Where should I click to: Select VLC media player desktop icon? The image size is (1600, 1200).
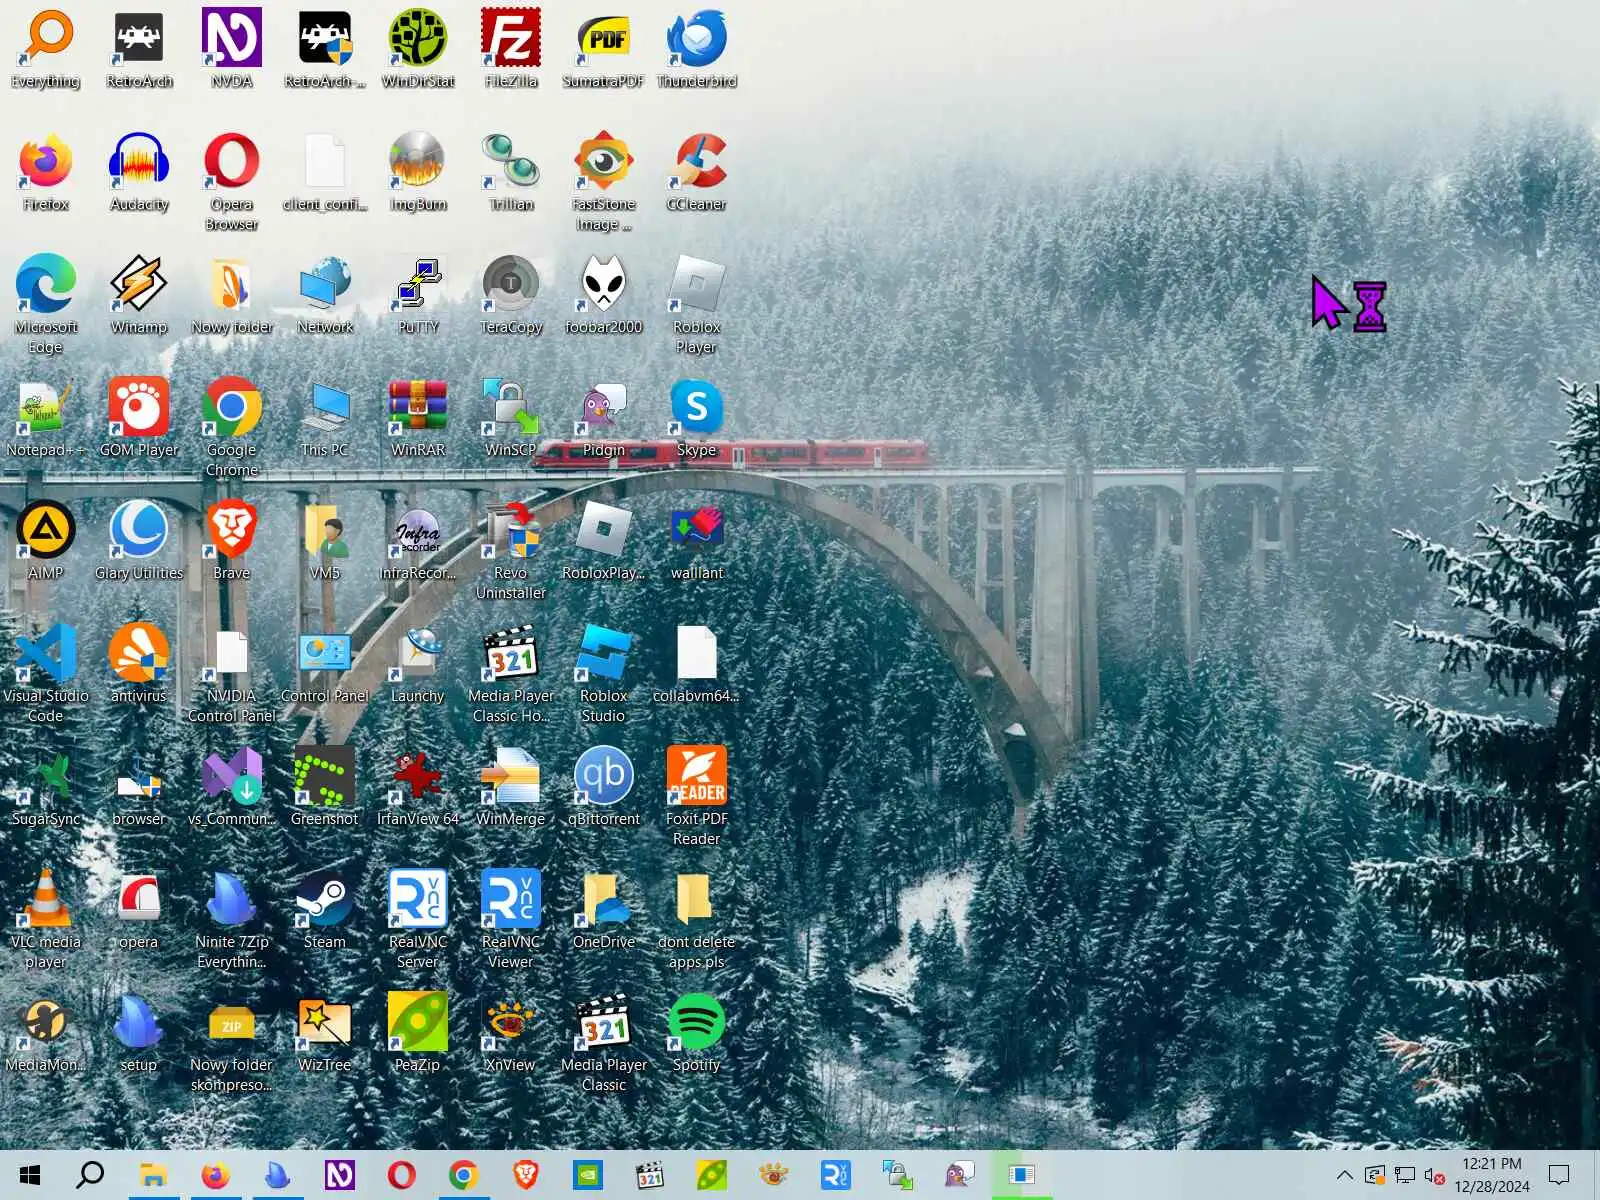tap(46, 919)
